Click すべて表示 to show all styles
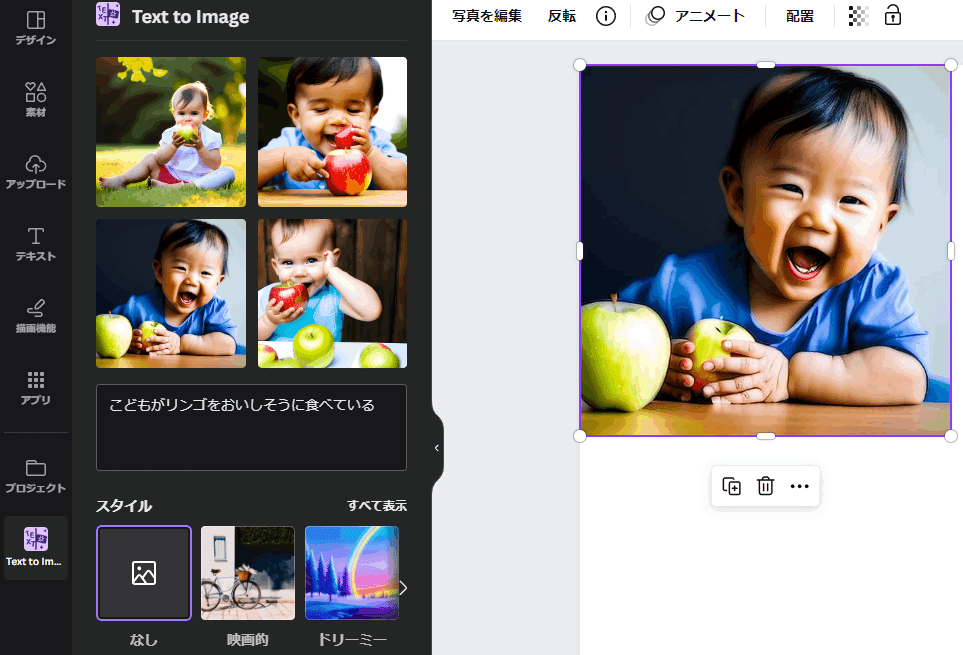 tap(376, 505)
